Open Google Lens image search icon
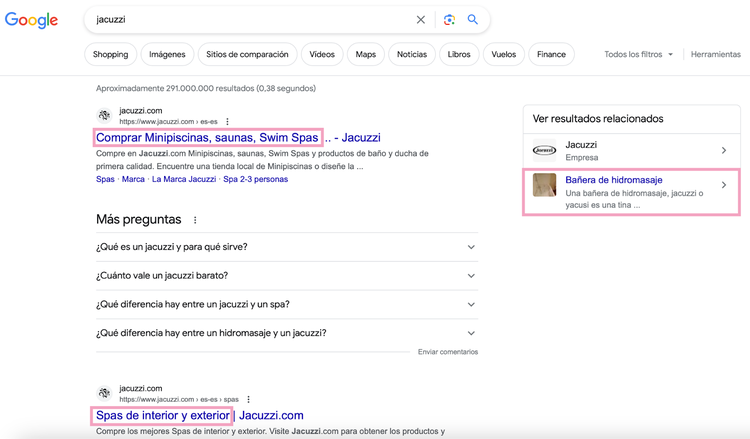 (449, 20)
